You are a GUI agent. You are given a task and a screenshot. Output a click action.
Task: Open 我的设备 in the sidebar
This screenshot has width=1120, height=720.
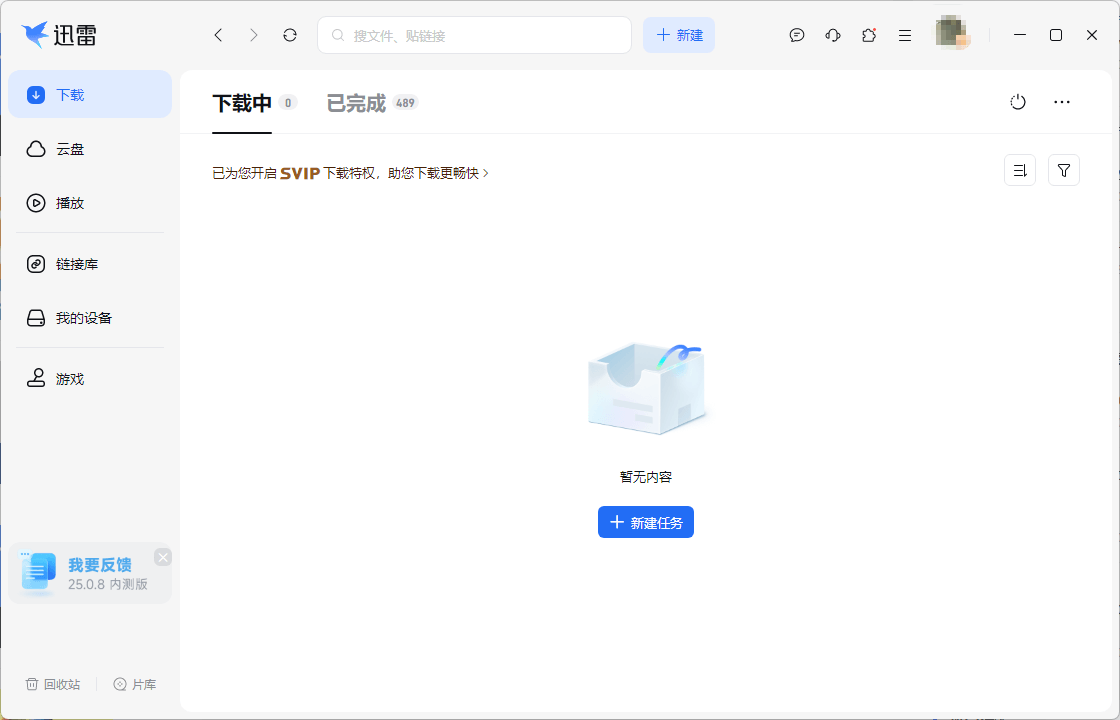90,318
